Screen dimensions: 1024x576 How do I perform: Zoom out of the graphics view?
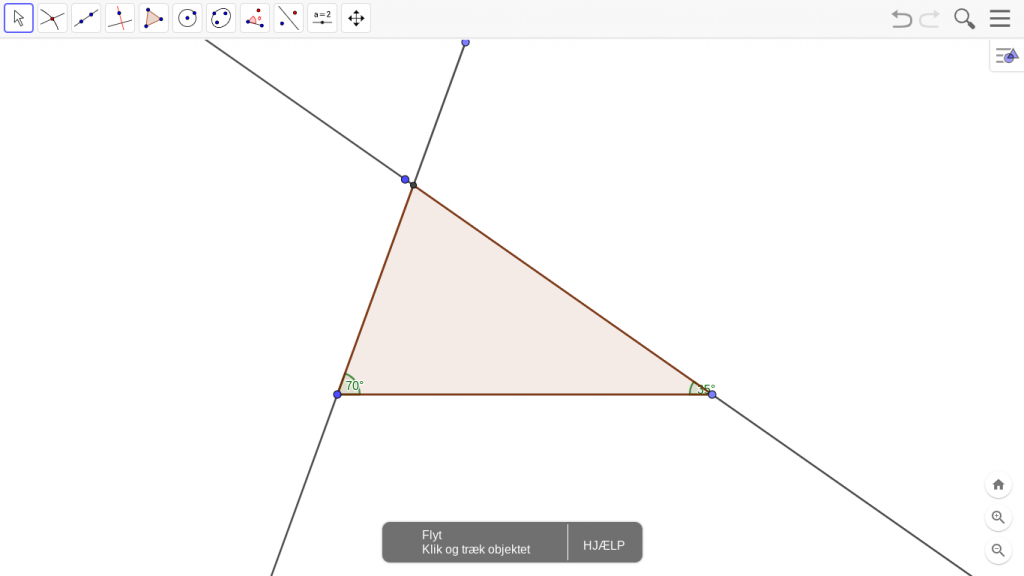coord(998,550)
